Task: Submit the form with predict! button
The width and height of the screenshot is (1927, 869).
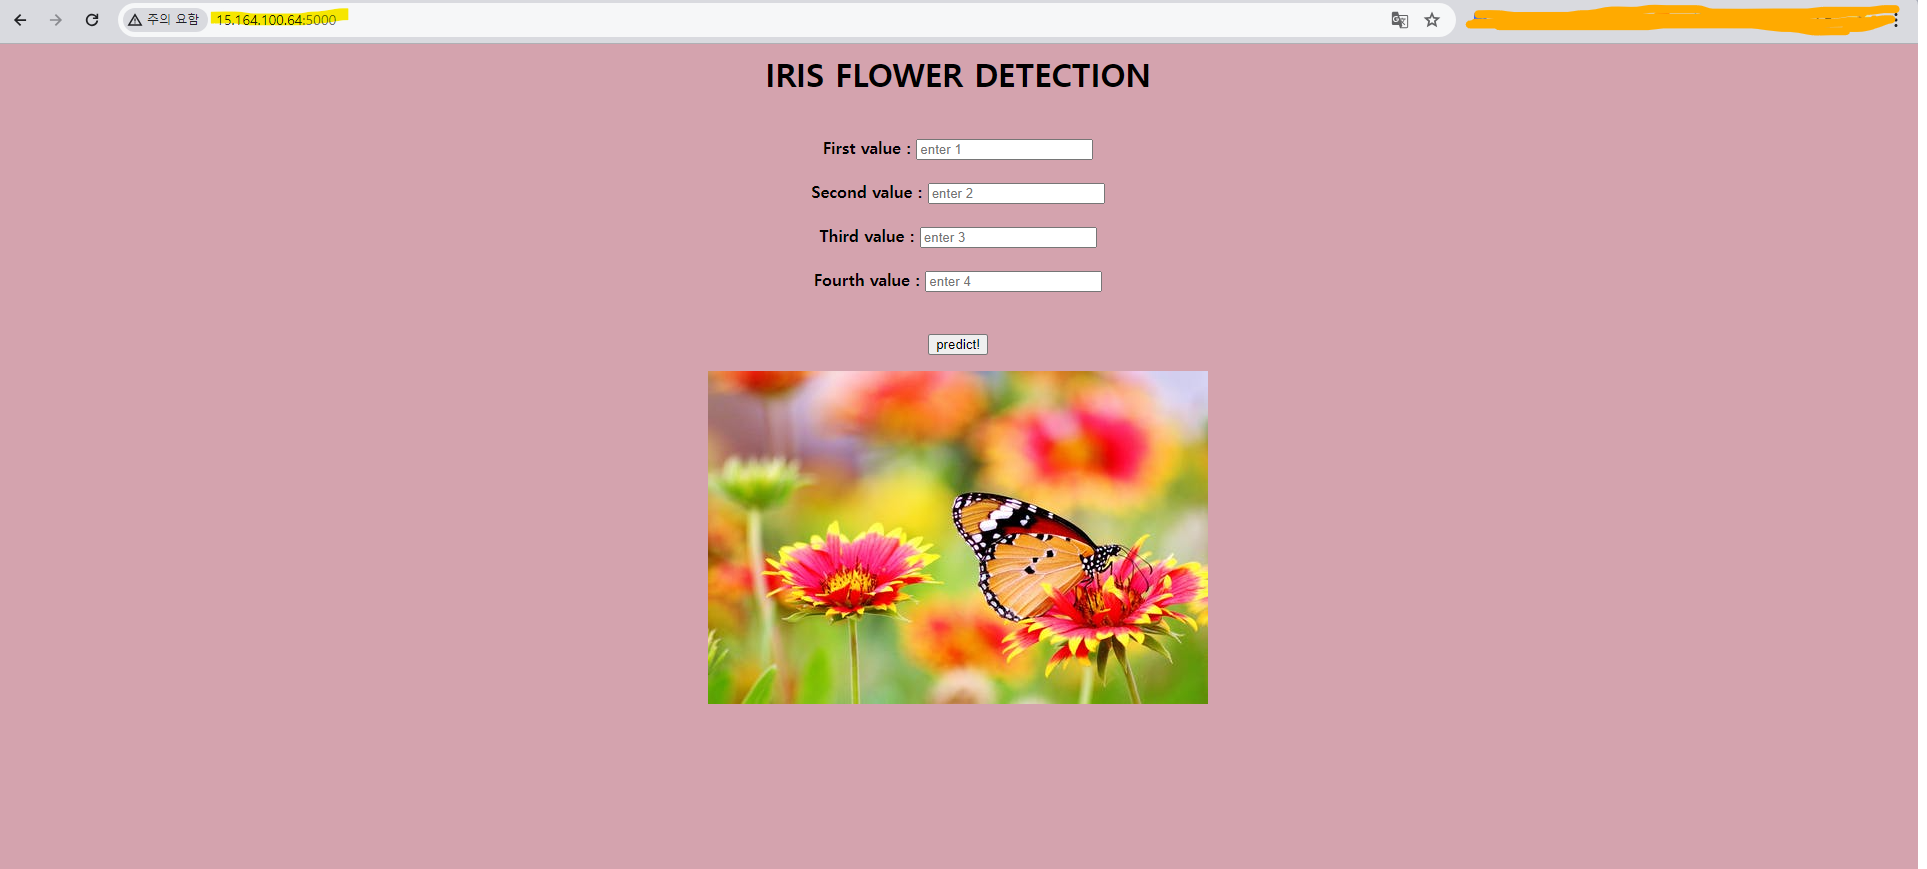Action: (x=958, y=344)
